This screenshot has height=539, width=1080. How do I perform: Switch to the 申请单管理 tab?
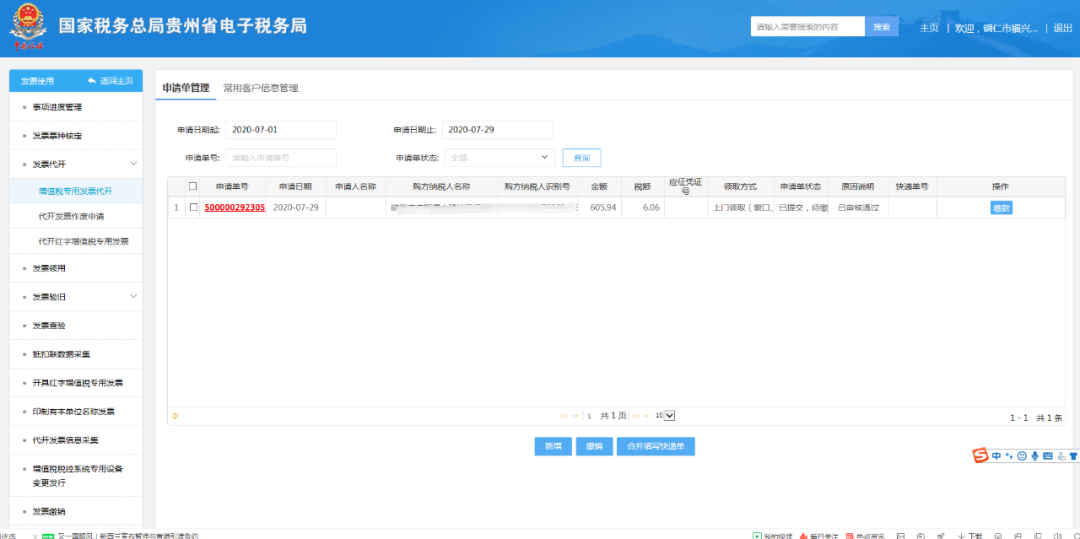(x=186, y=88)
